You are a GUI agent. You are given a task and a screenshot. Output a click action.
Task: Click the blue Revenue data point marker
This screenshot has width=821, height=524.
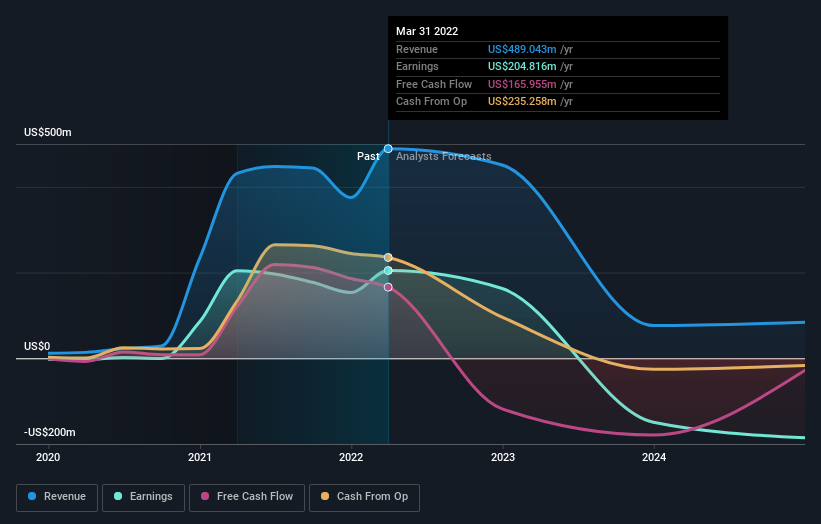388,149
